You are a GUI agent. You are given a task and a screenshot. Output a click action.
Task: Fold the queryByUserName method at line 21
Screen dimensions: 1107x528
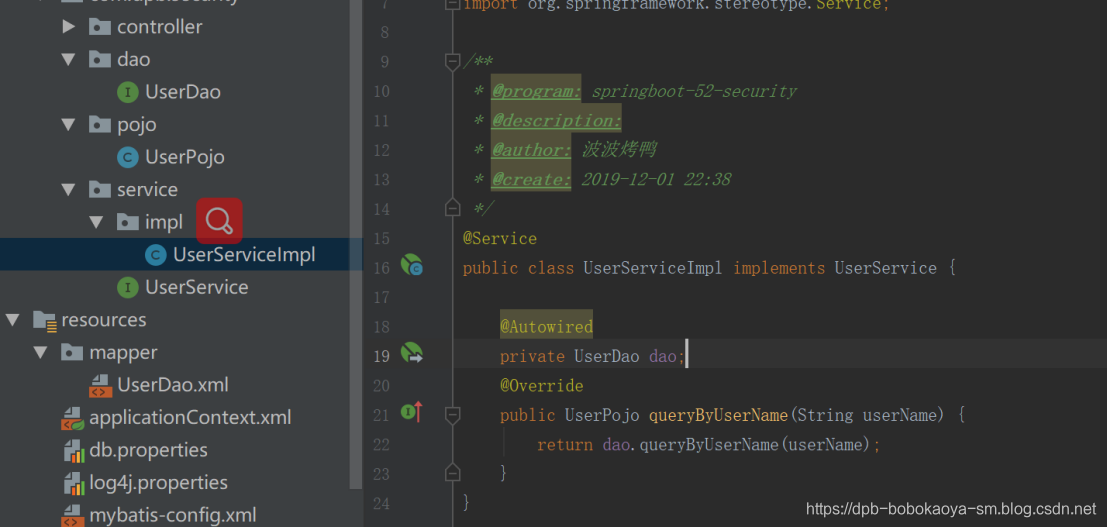pyautogui.click(x=453, y=414)
